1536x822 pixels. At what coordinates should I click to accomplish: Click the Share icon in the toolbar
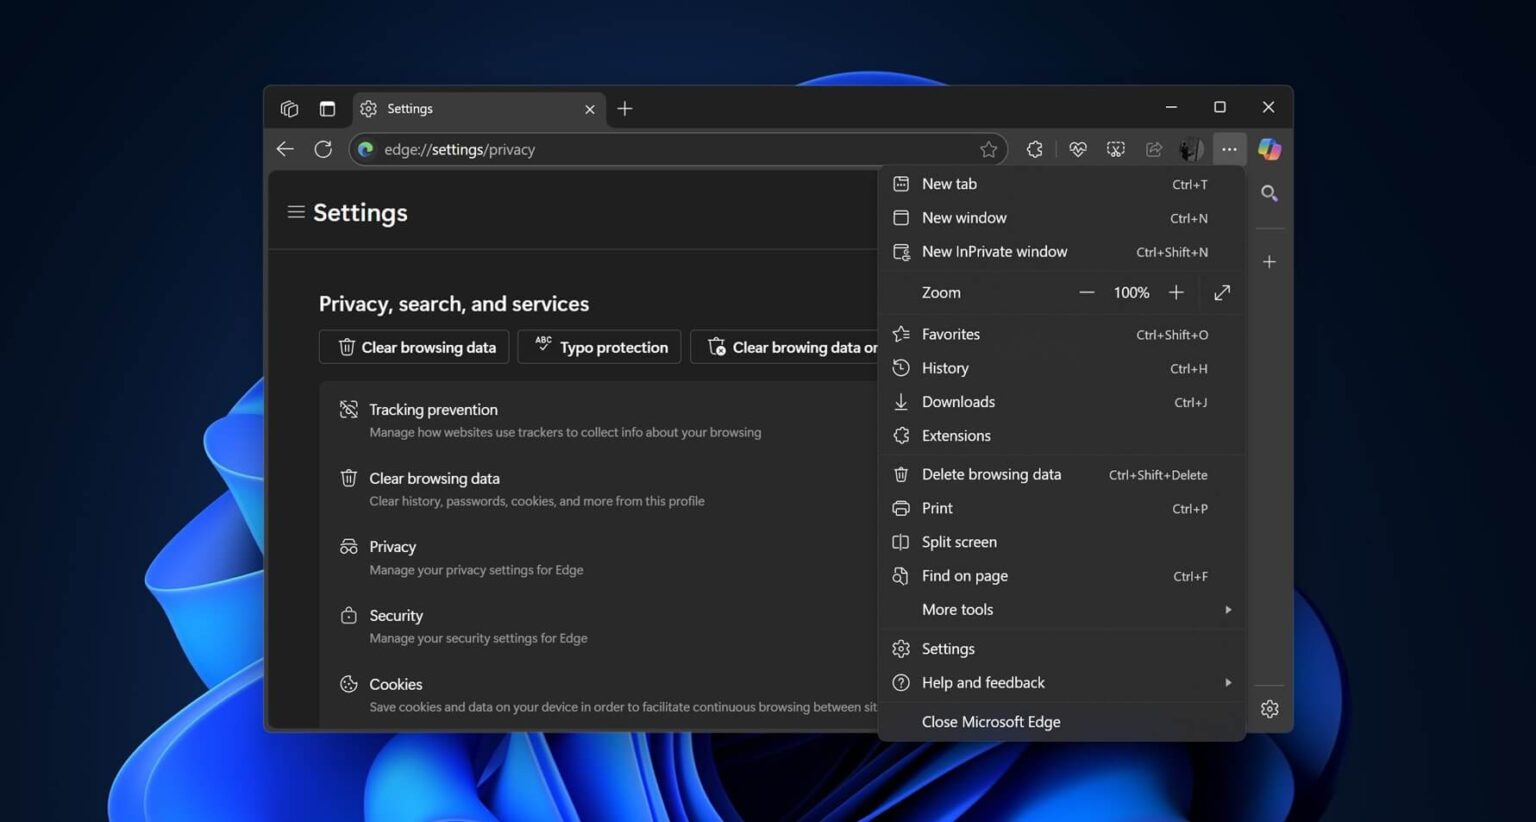coord(1153,148)
